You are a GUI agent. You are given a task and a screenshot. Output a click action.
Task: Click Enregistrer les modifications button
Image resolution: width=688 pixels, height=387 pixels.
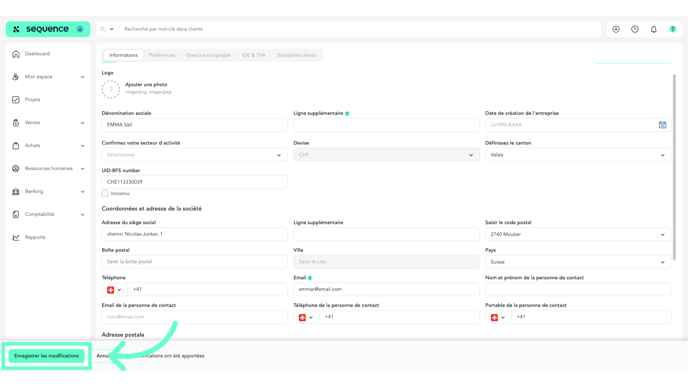point(47,356)
